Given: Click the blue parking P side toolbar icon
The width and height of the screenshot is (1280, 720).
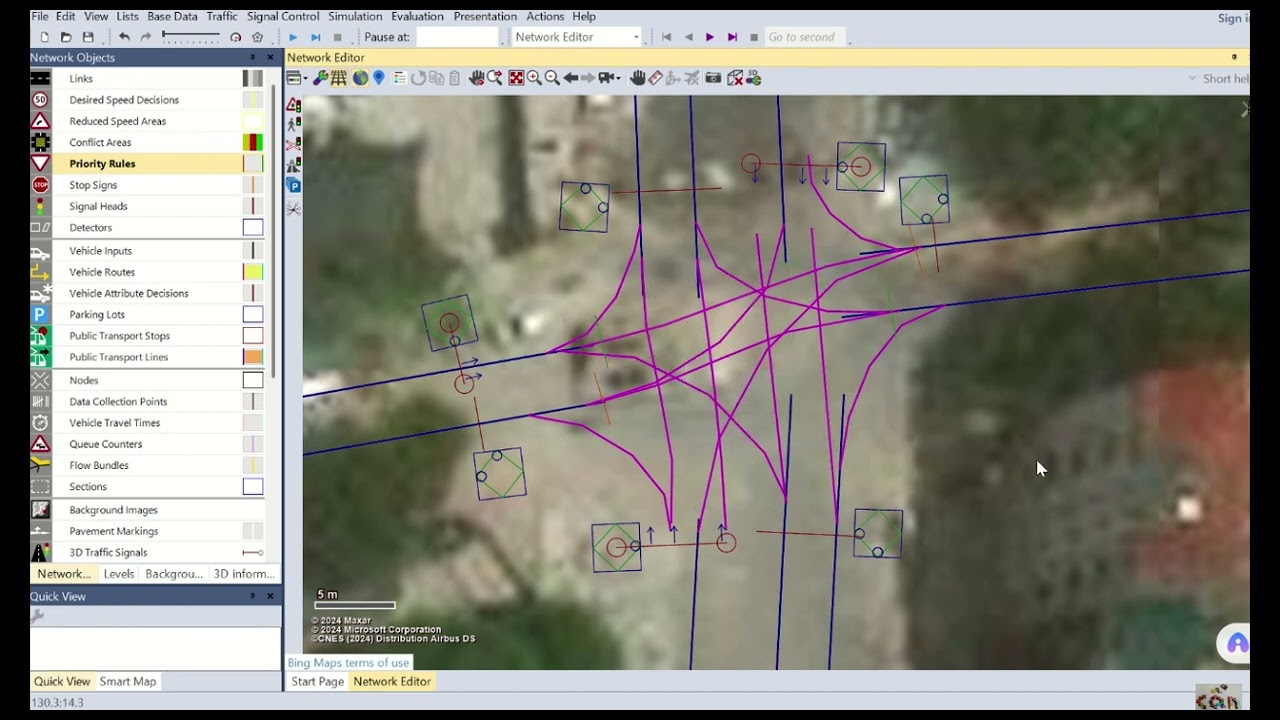Looking at the screenshot, I should [x=293, y=185].
